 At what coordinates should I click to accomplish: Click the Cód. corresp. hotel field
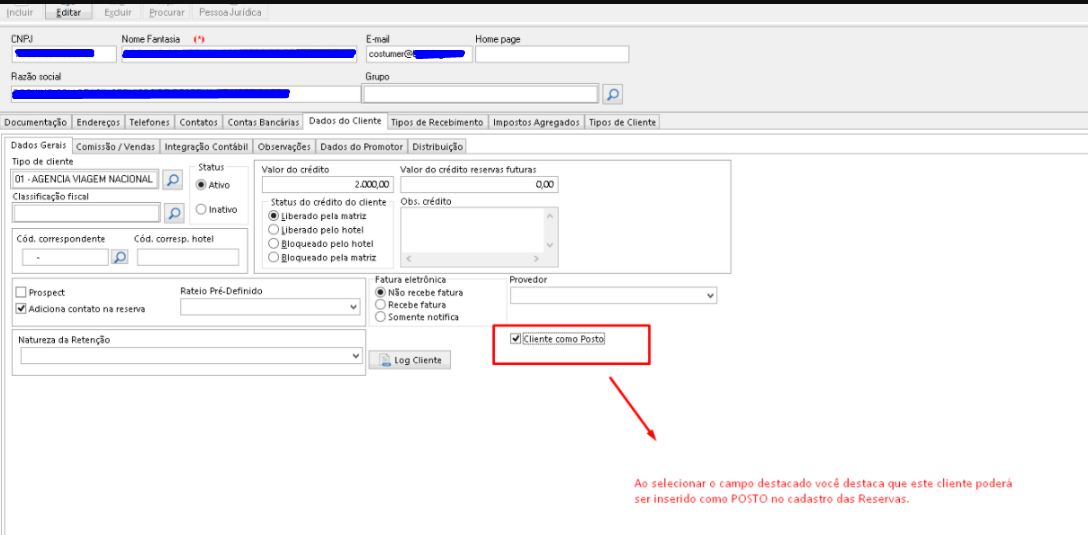pos(188,257)
